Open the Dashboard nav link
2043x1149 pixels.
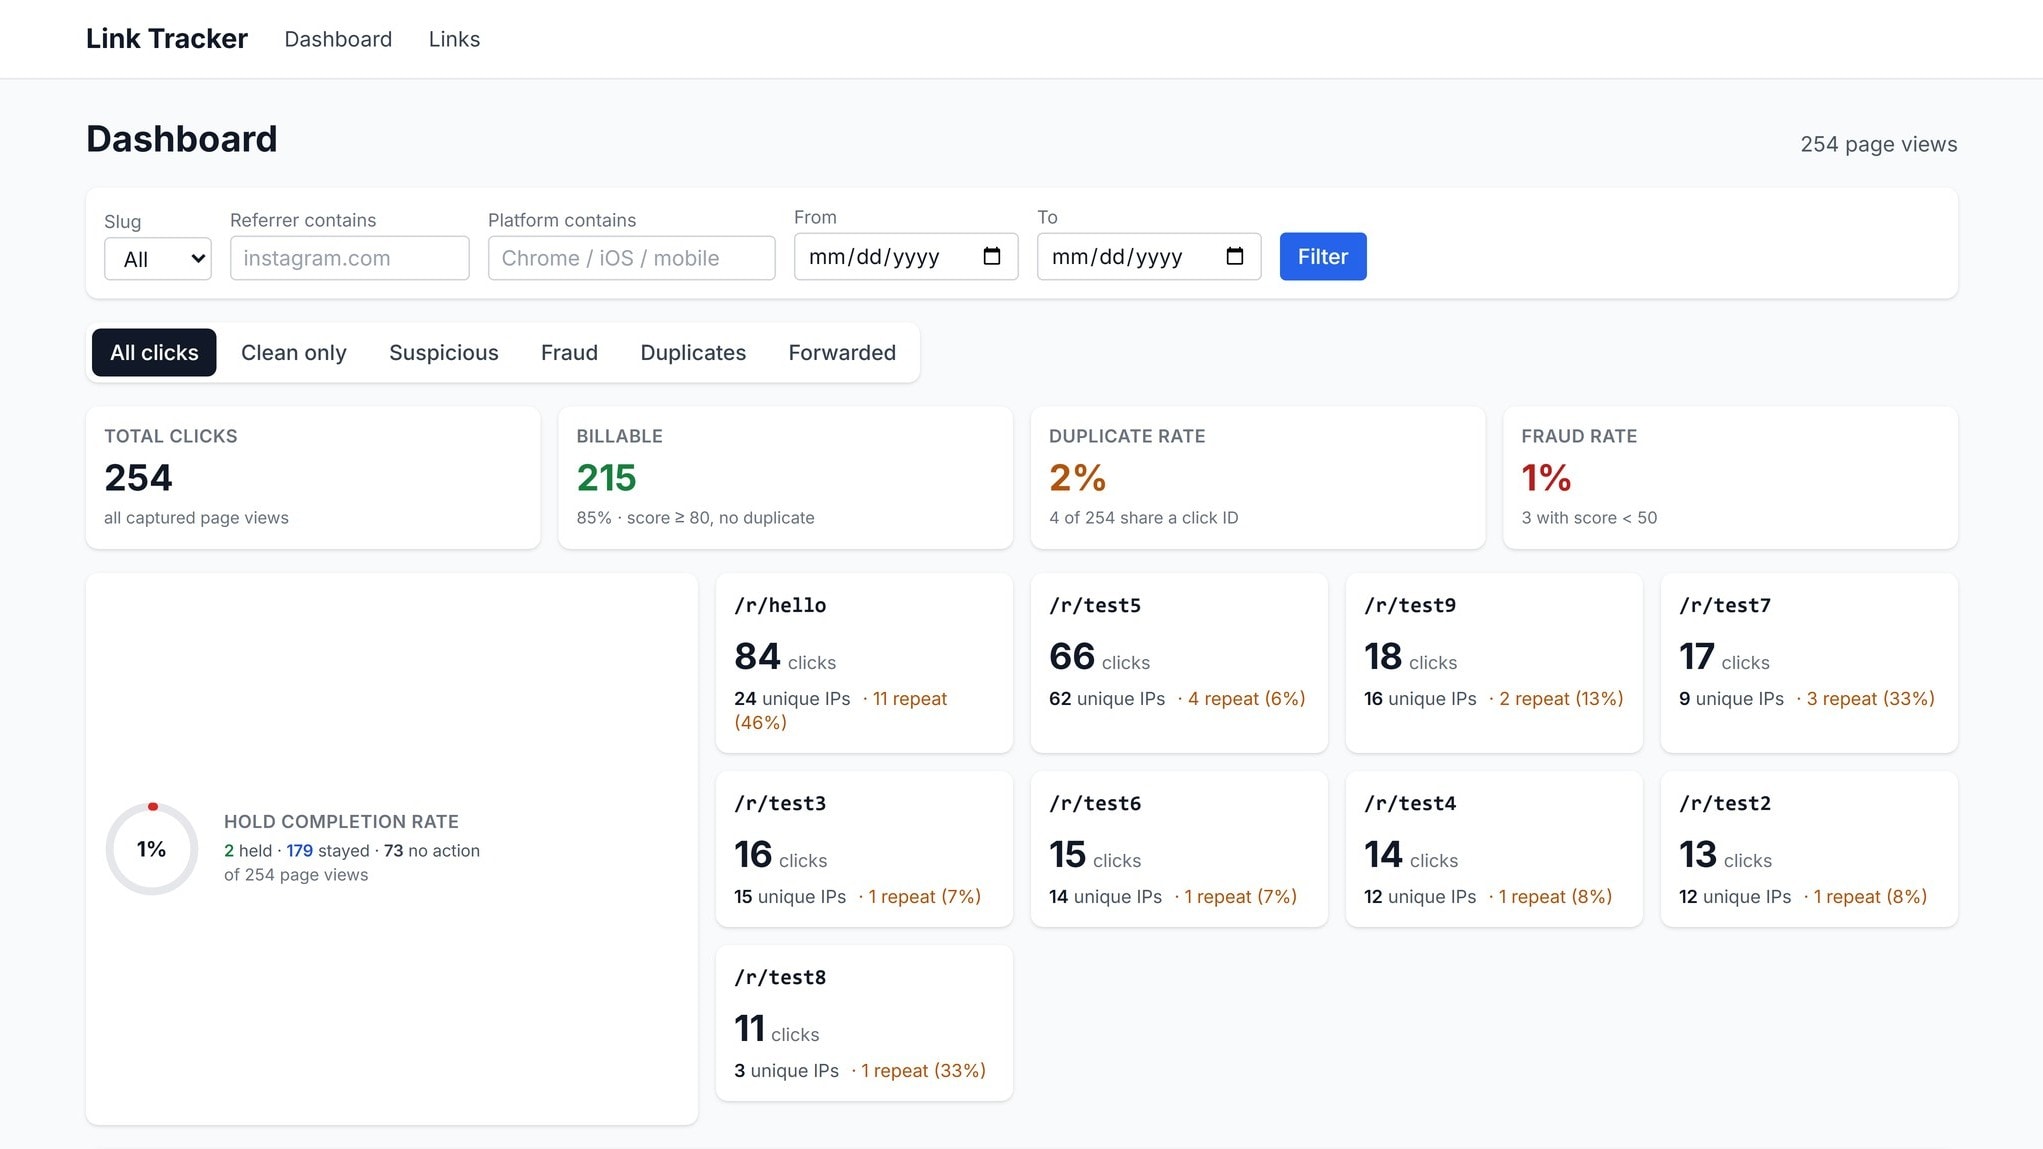pos(338,39)
